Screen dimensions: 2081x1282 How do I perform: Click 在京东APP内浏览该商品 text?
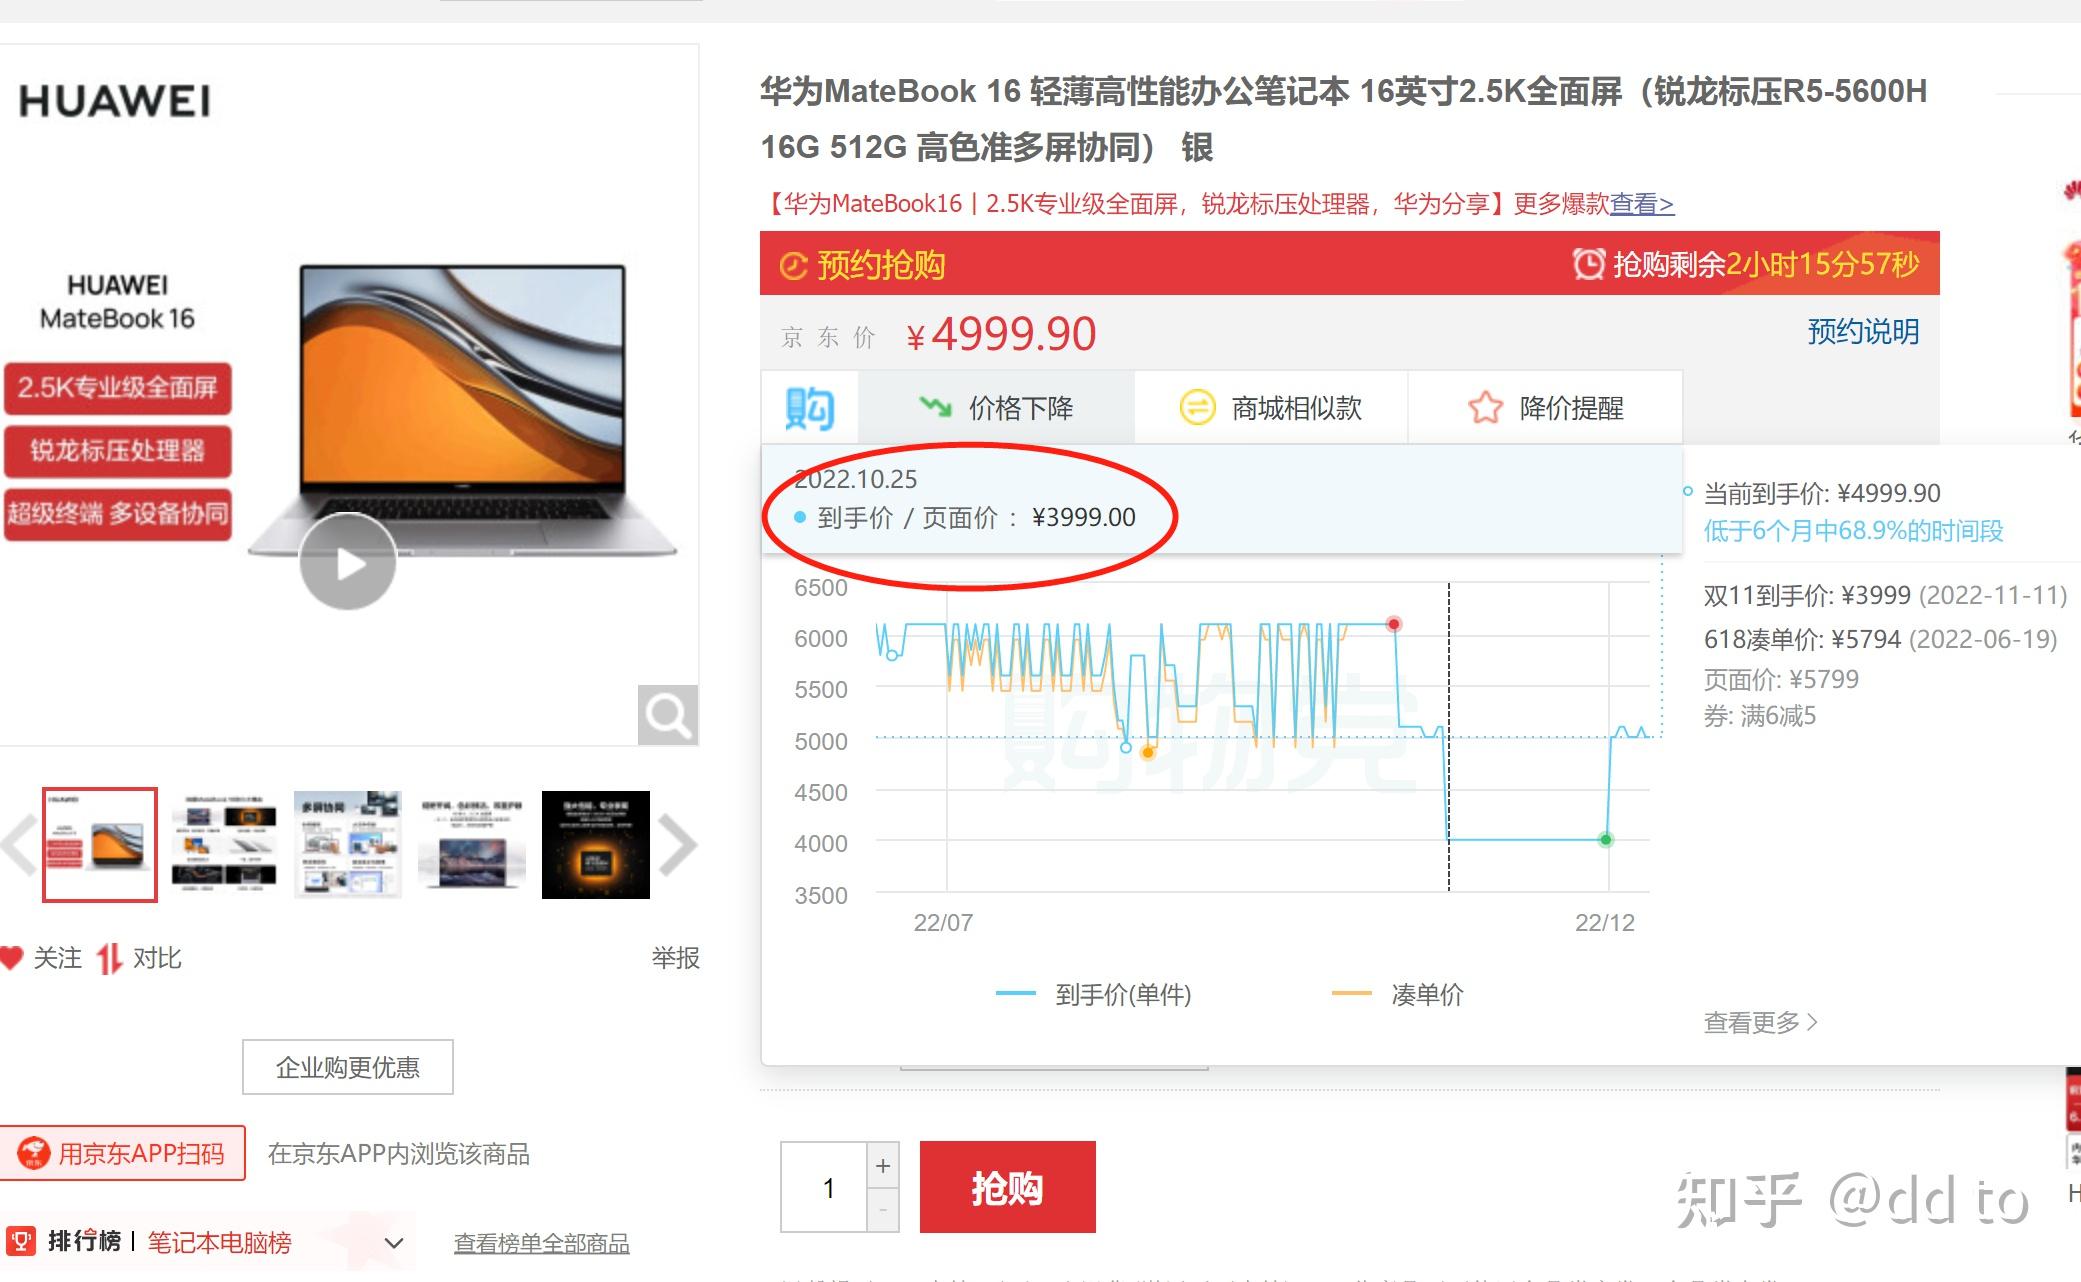399,1153
